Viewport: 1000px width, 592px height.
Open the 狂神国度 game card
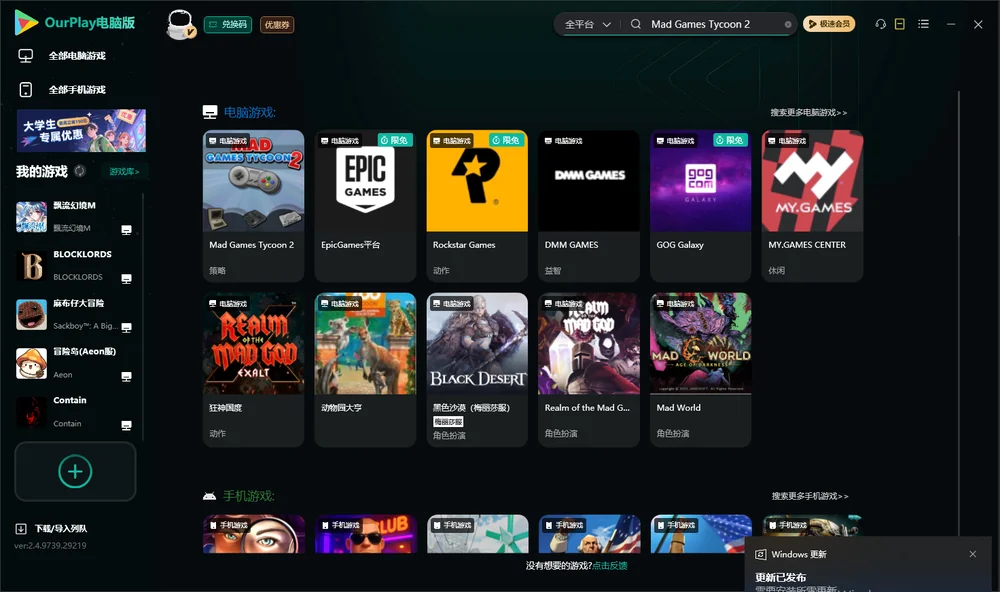[253, 369]
